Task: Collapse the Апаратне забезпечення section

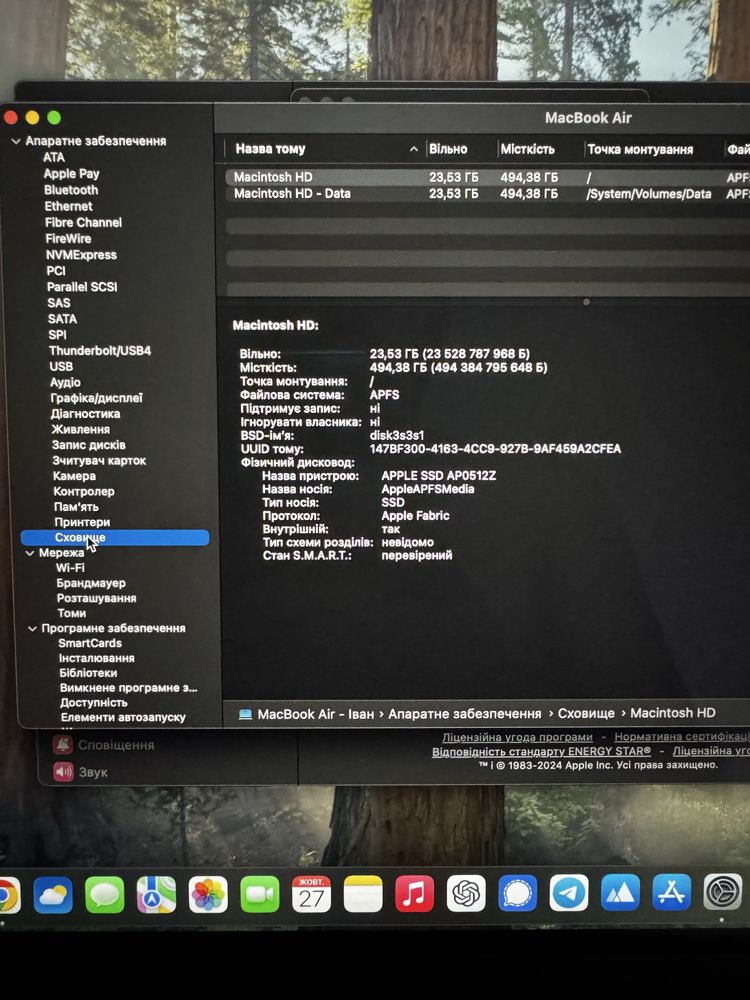Action: click(16, 141)
